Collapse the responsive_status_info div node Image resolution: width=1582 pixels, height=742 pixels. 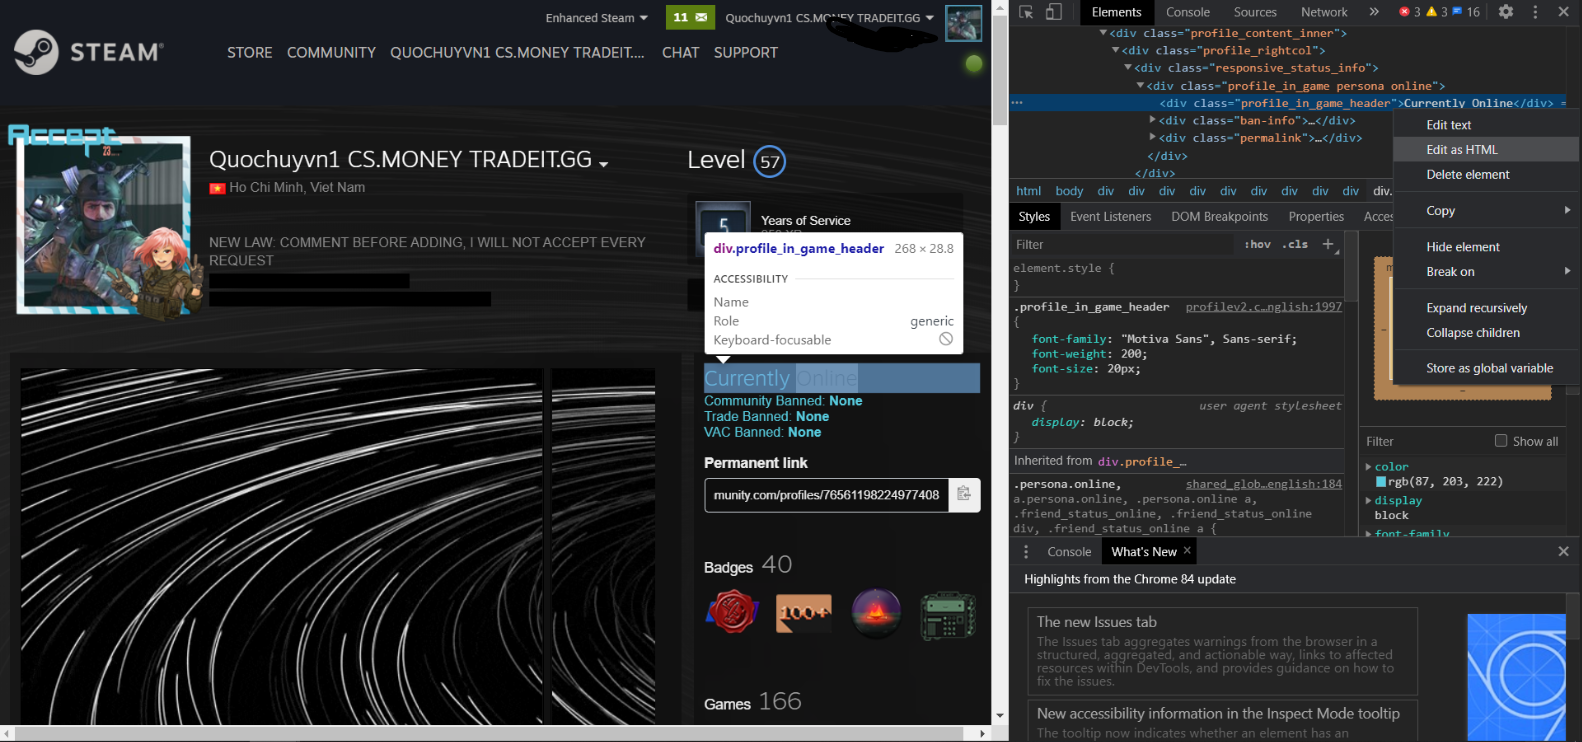[1128, 68]
